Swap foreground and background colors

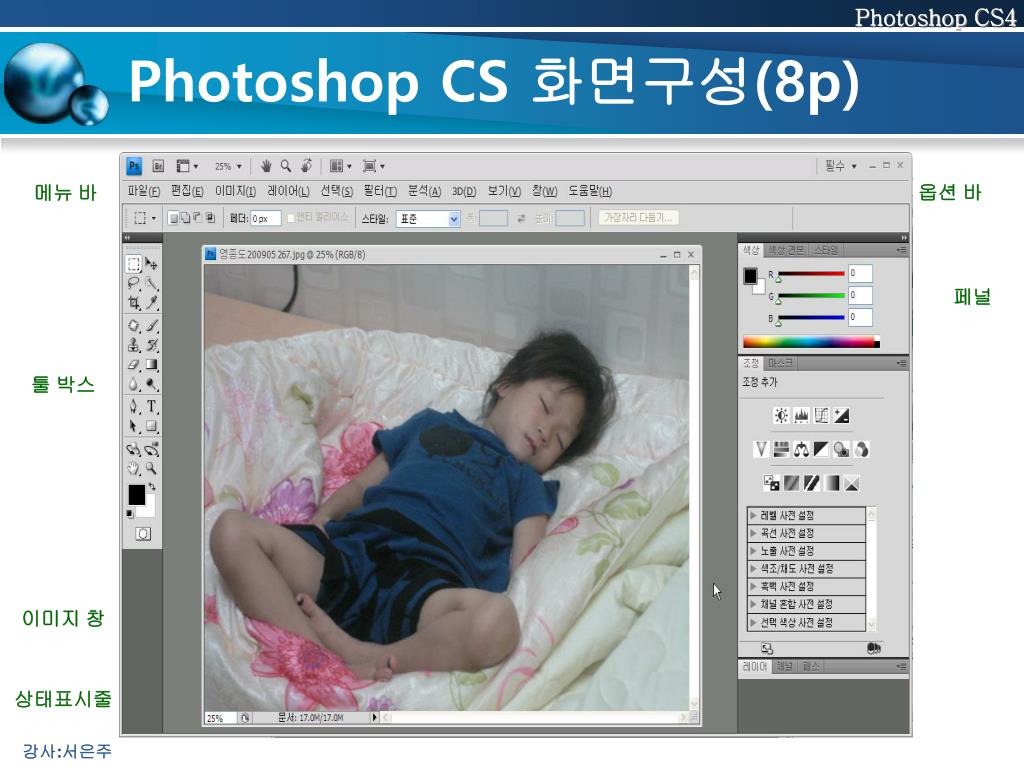click(x=152, y=487)
